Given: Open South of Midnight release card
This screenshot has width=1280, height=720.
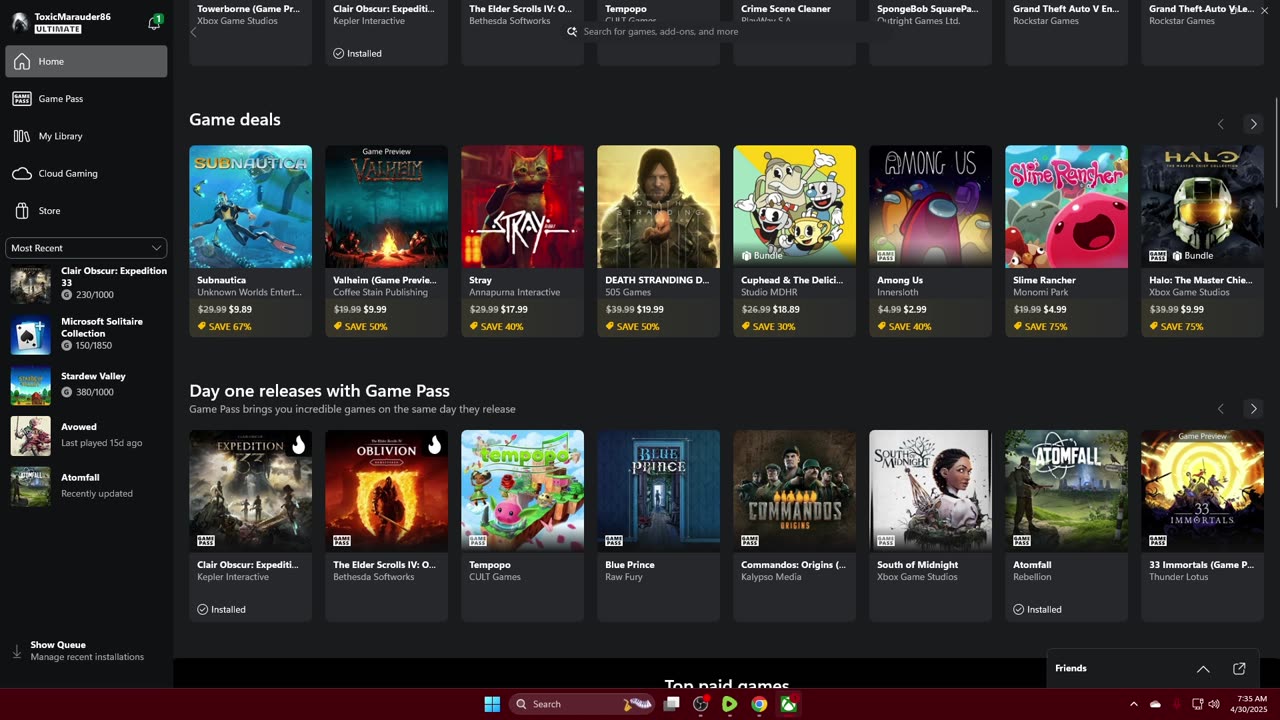Looking at the screenshot, I should [x=930, y=526].
